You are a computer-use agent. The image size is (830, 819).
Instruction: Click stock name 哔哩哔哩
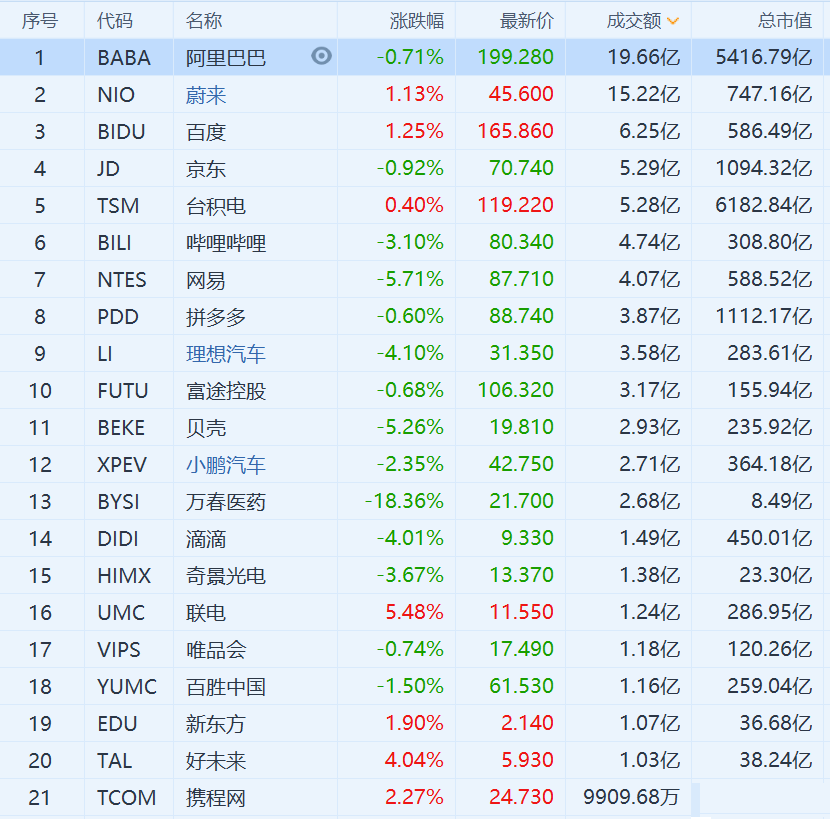coord(226,242)
